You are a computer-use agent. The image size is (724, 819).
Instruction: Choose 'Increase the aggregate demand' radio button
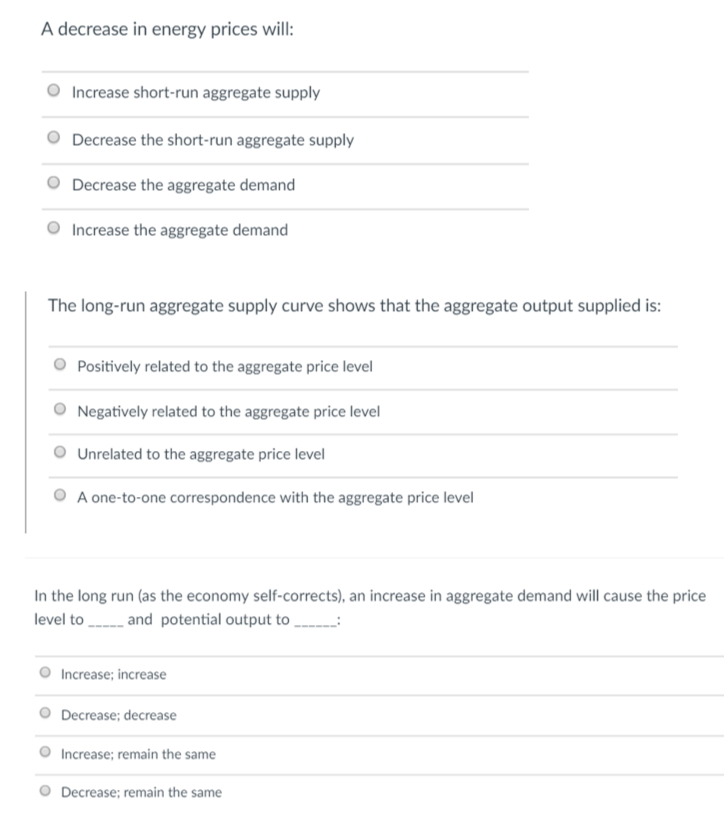coord(54,230)
